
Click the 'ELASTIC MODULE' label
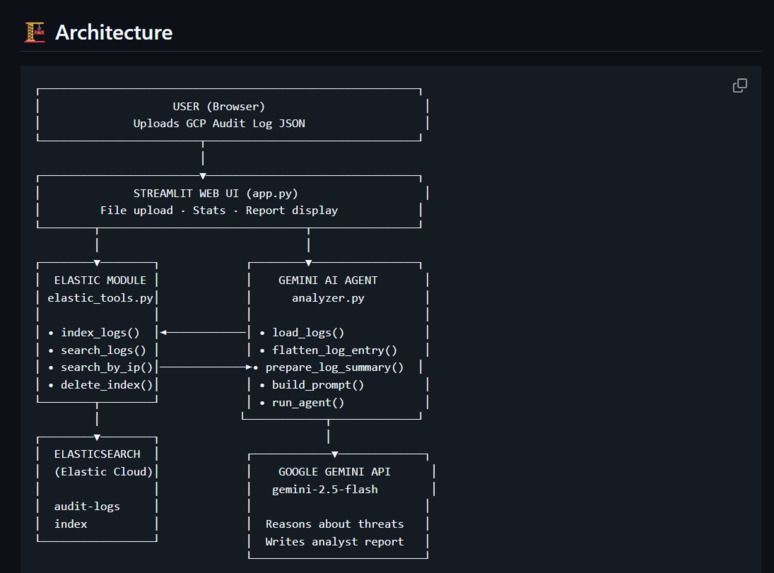pyautogui.click(x=100, y=280)
